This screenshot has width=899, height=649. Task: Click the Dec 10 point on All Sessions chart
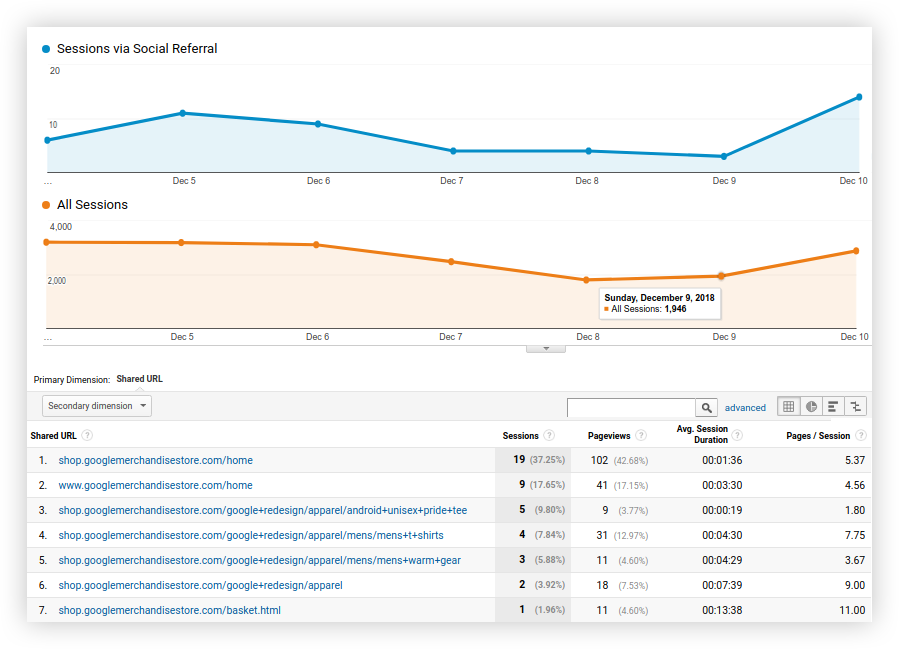(x=856, y=251)
